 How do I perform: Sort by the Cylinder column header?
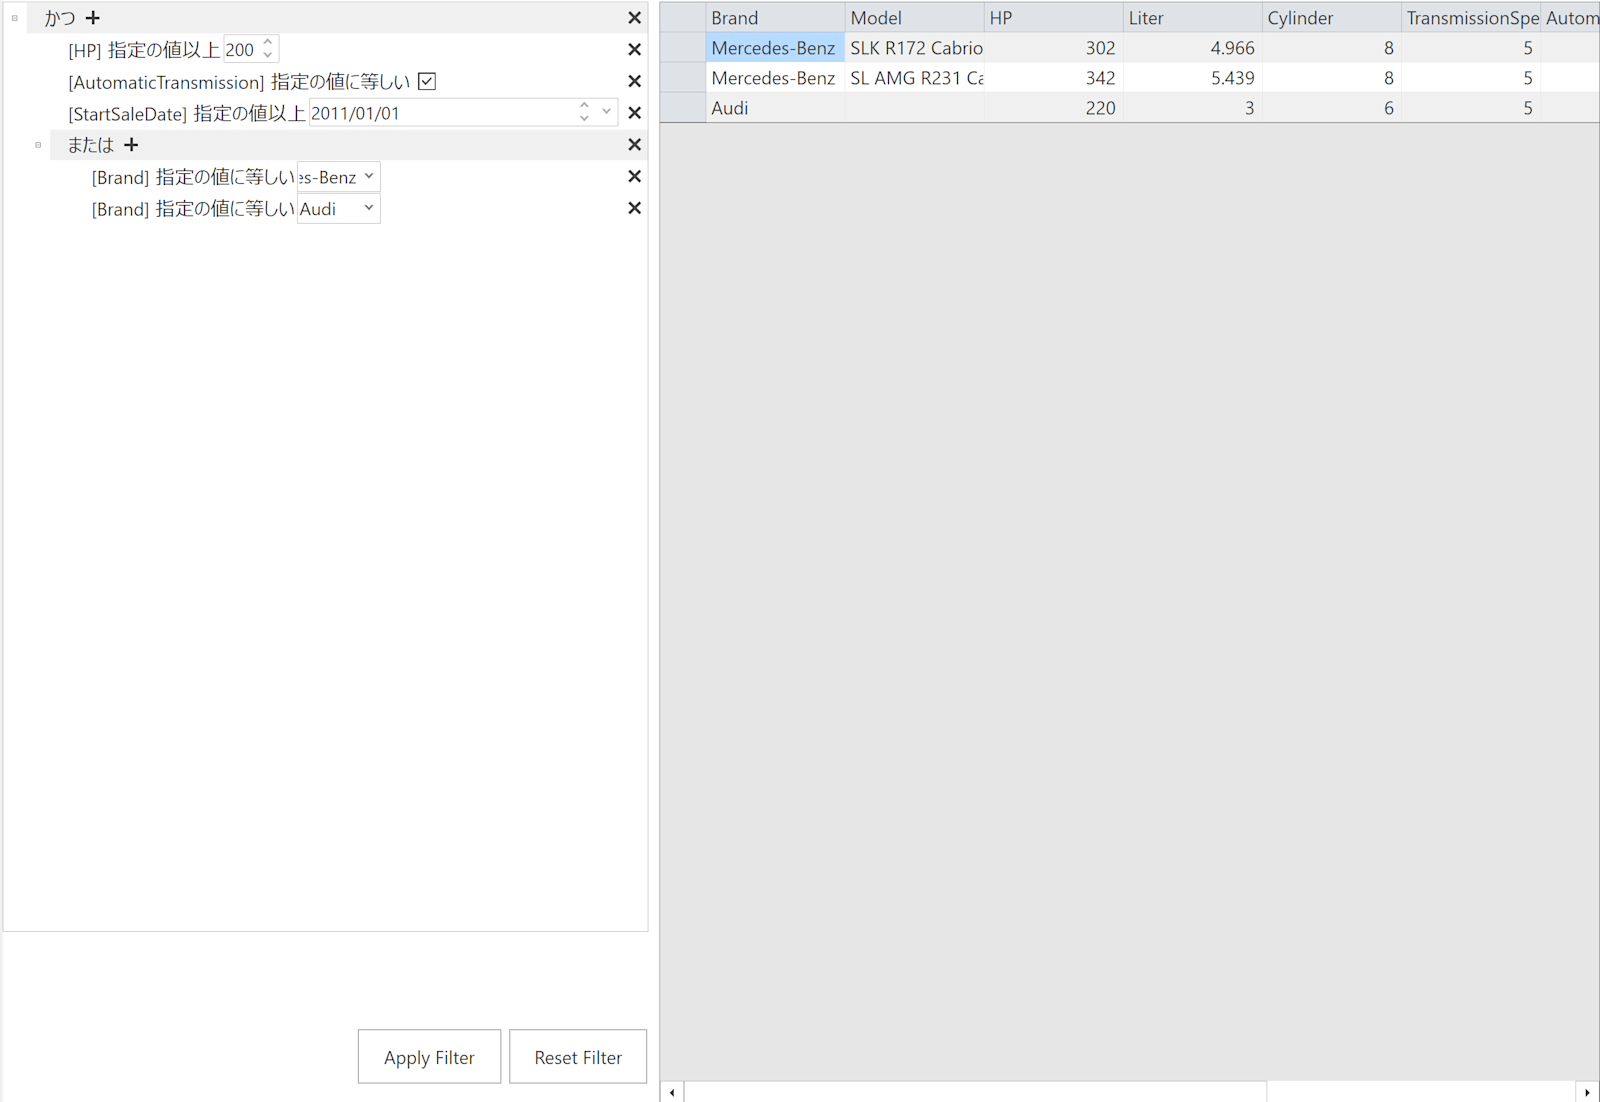[x=1331, y=18]
